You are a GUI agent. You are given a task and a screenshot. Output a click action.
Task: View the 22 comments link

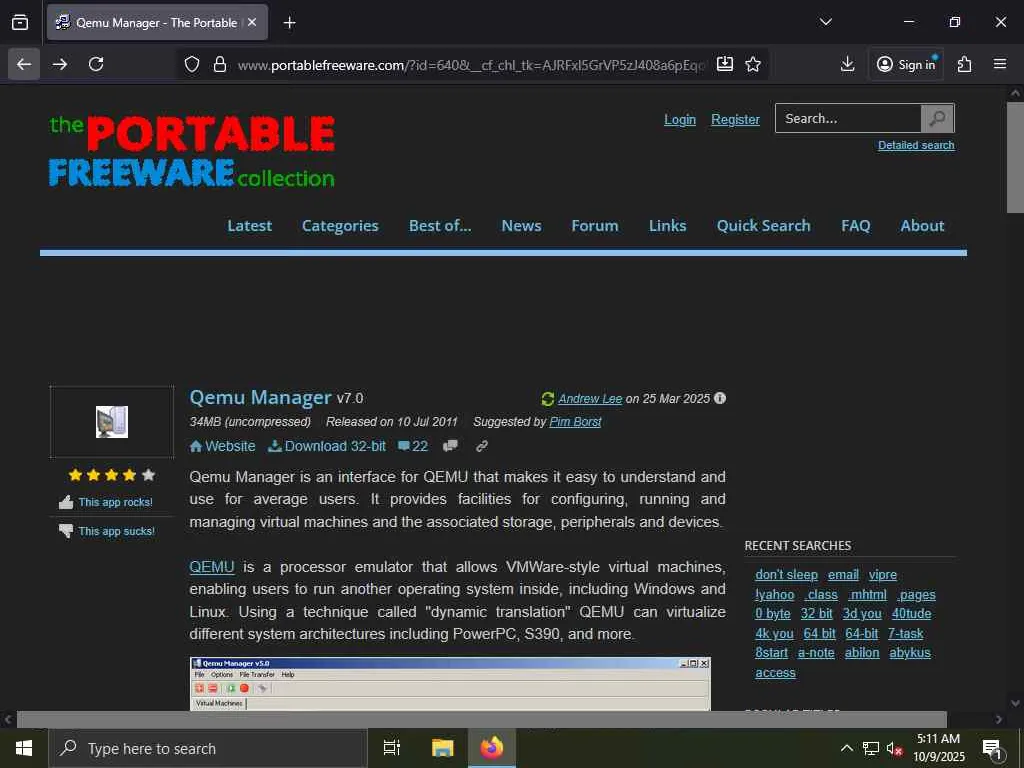[413, 446]
